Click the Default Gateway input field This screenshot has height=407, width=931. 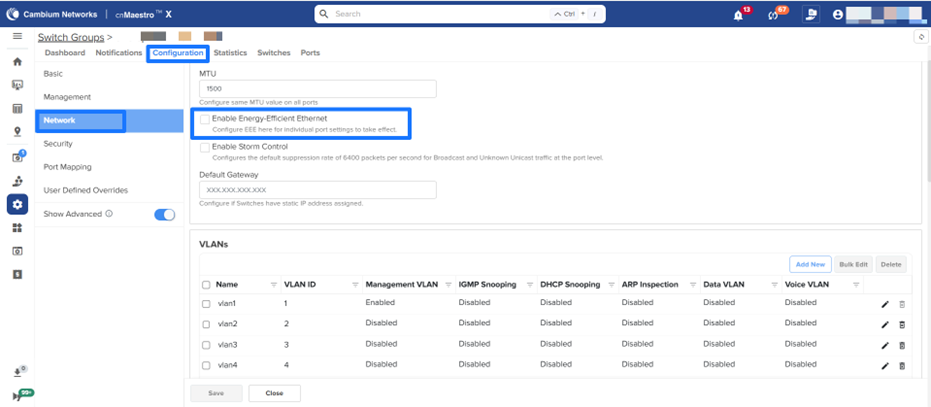pos(318,190)
